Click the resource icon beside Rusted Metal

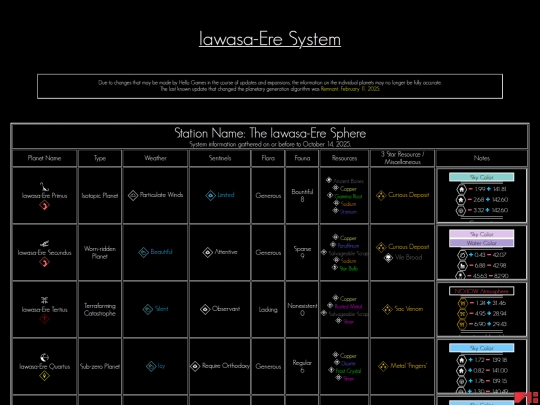click(330, 305)
